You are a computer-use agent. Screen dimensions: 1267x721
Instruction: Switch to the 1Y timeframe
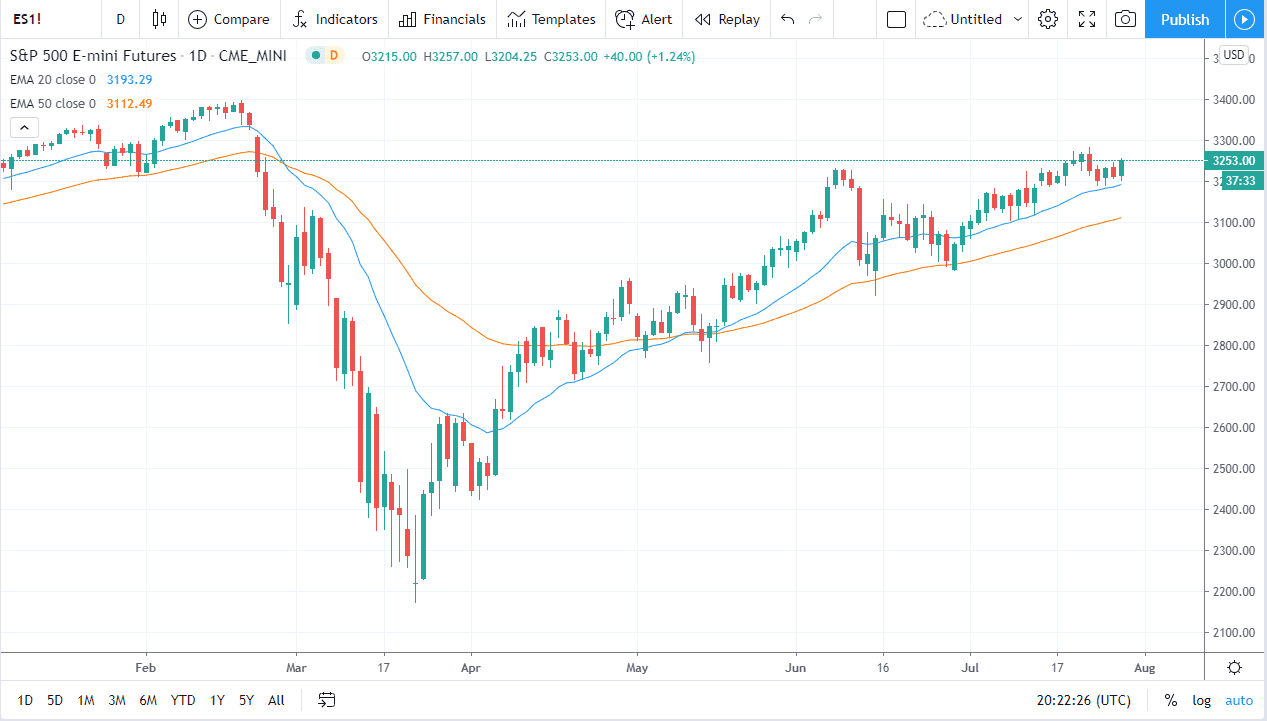[216, 700]
